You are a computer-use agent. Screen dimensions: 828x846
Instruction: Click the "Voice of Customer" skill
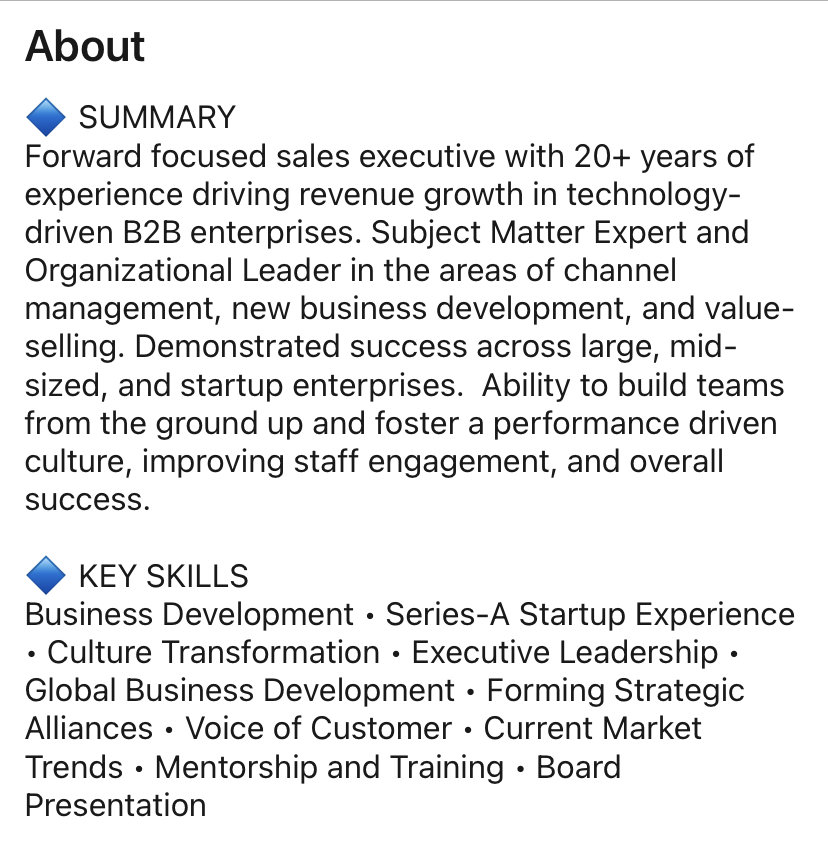tap(319, 728)
